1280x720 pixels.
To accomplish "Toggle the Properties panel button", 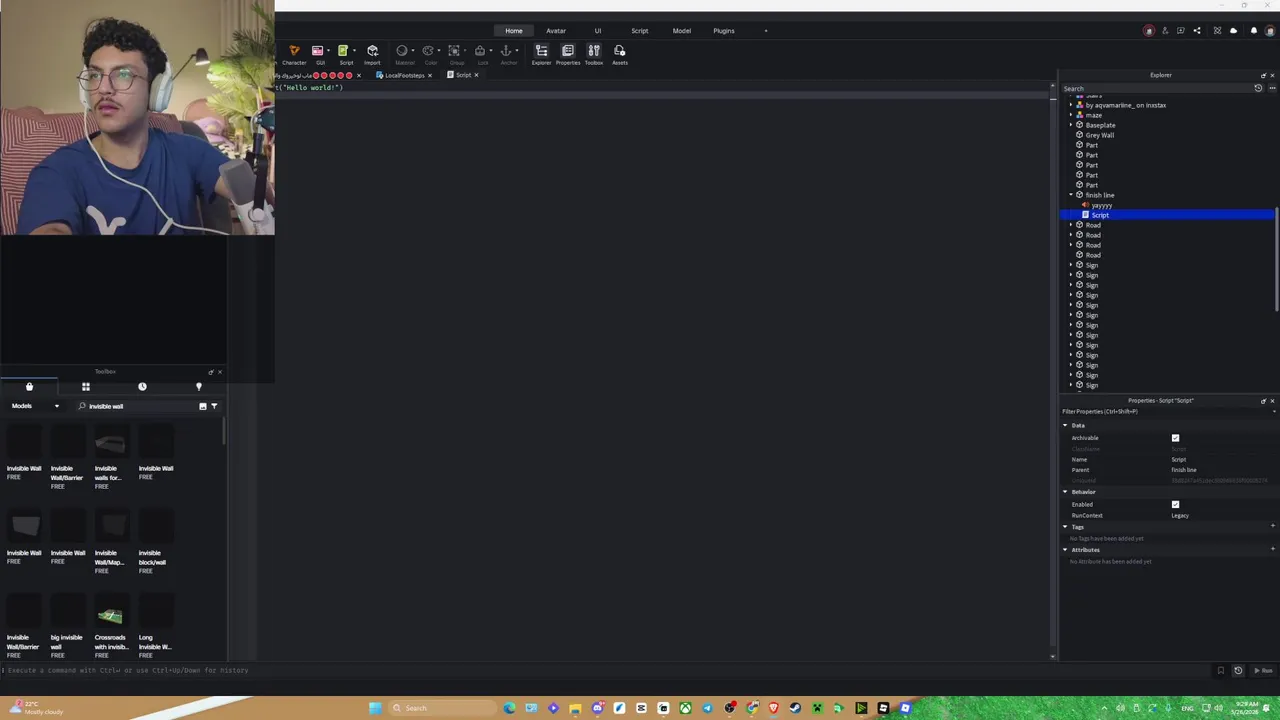I will [568, 54].
